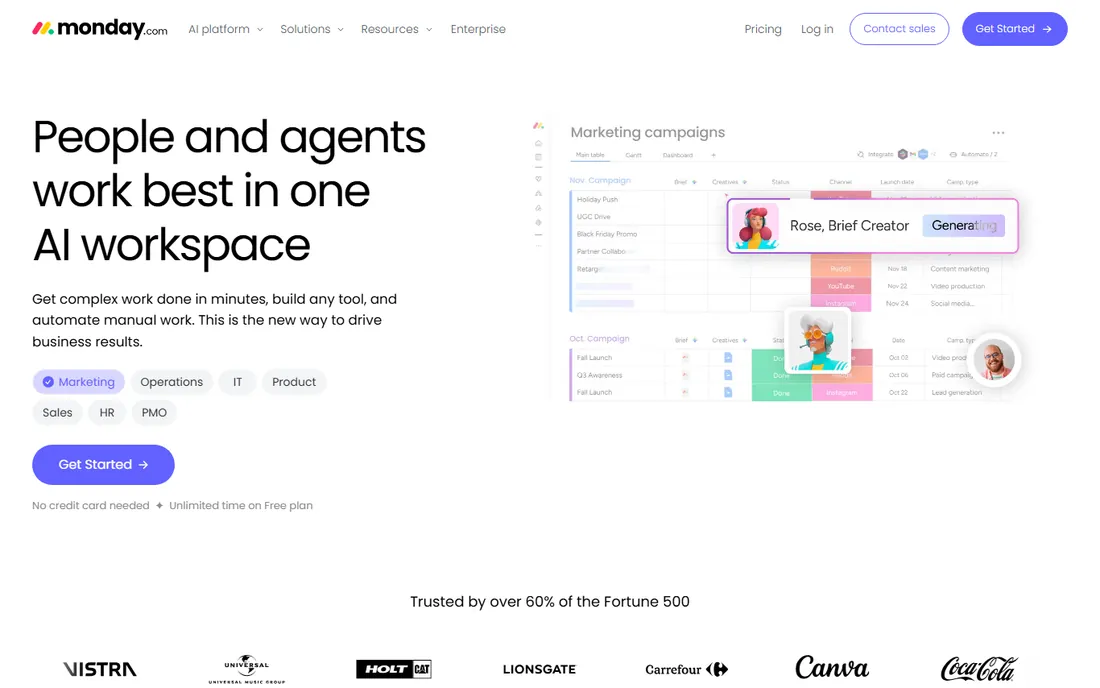Screen dimensions: 1100x688
Task: Click the Coca-Cola logo
Action: click(979, 668)
